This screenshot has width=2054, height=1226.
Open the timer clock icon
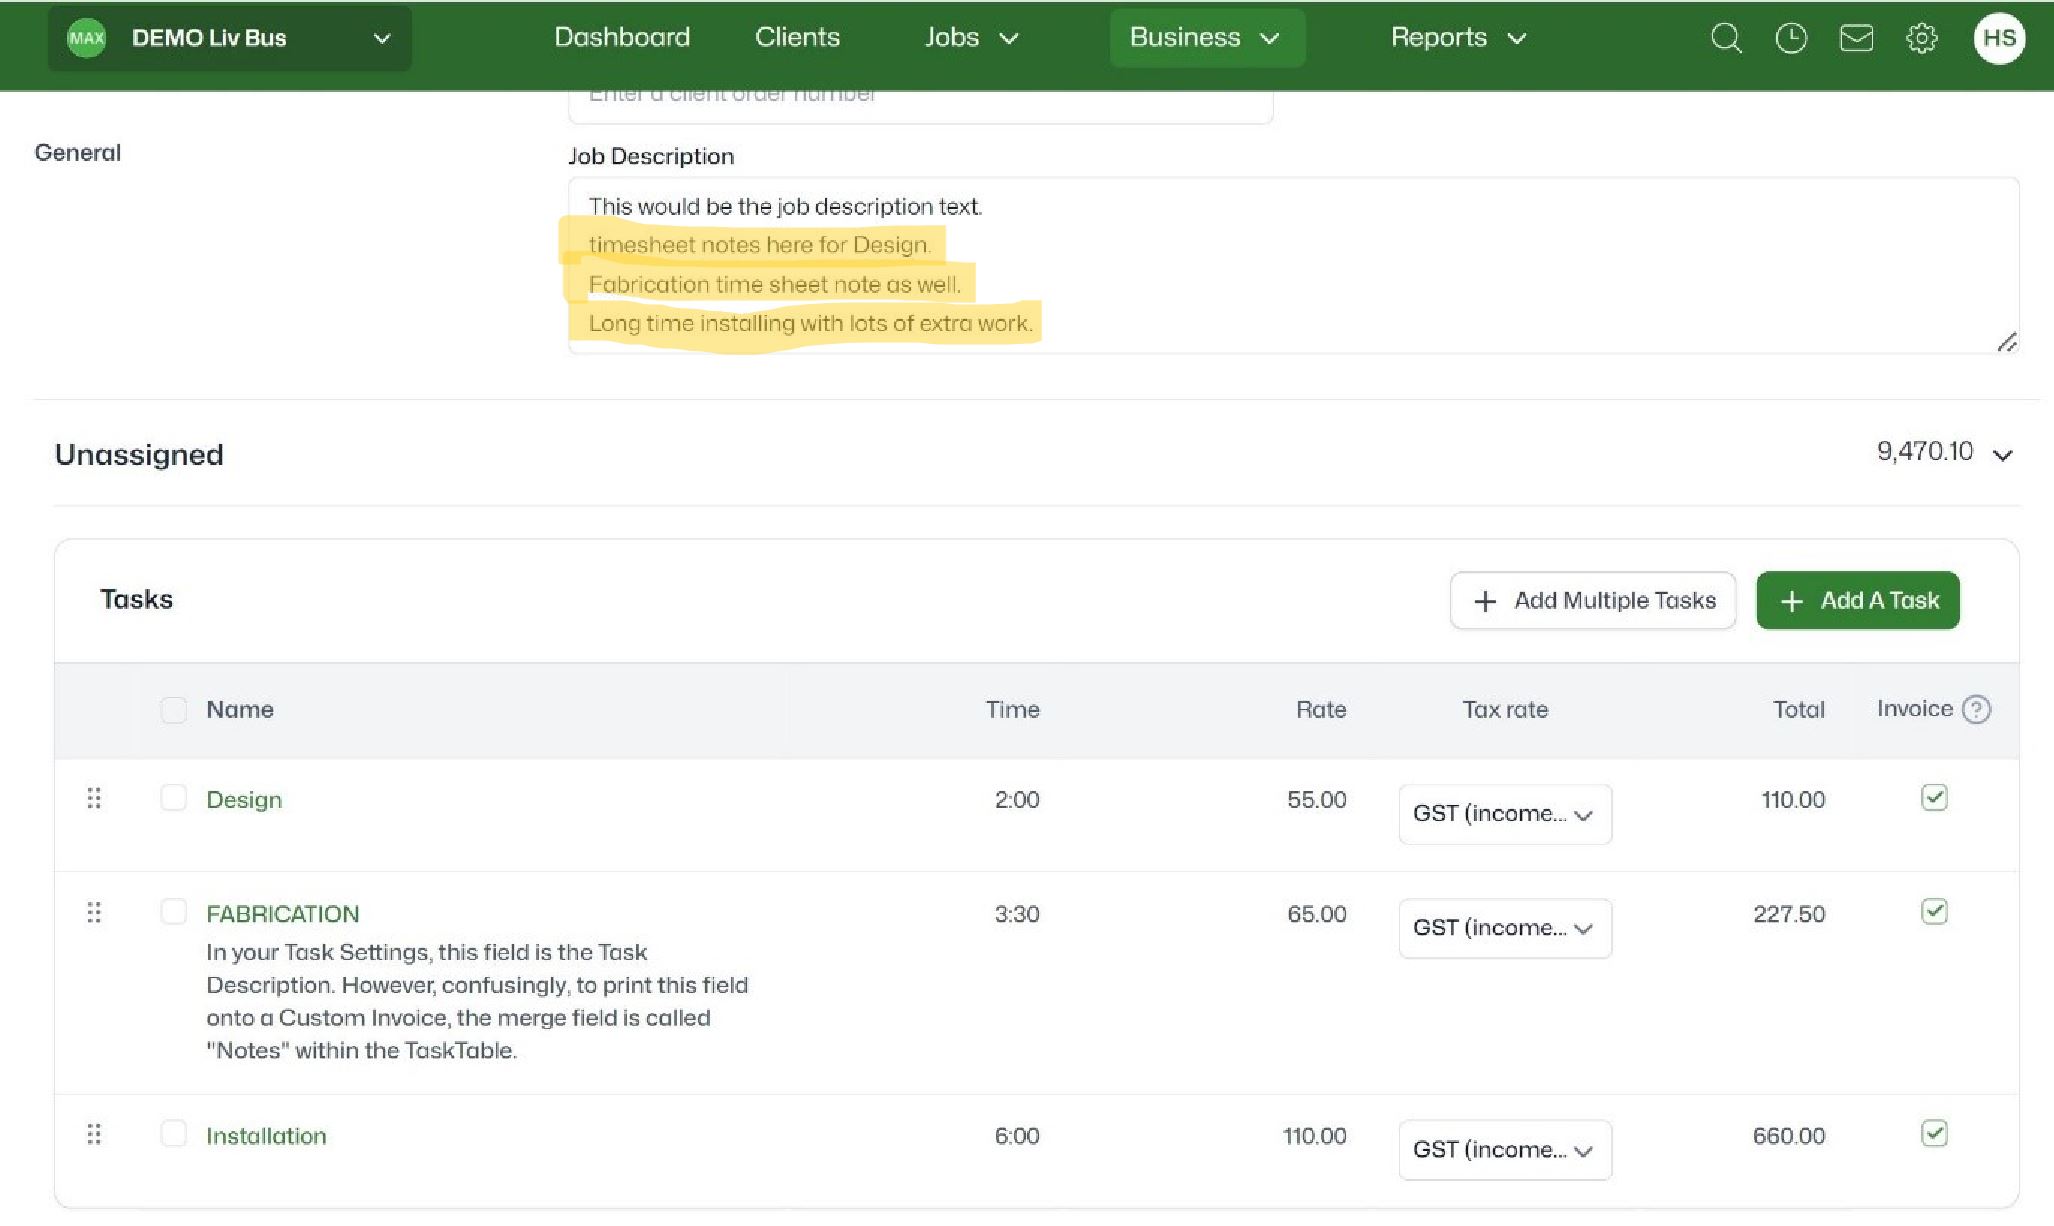(x=1791, y=38)
